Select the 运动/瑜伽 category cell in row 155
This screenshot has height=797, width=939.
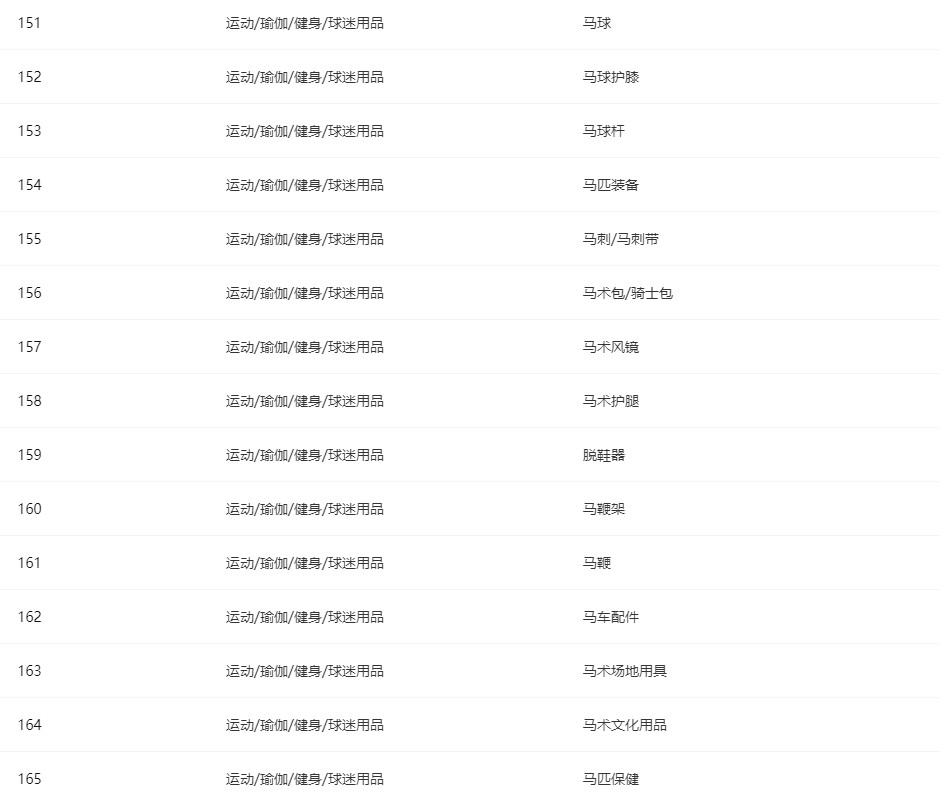(304, 240)
